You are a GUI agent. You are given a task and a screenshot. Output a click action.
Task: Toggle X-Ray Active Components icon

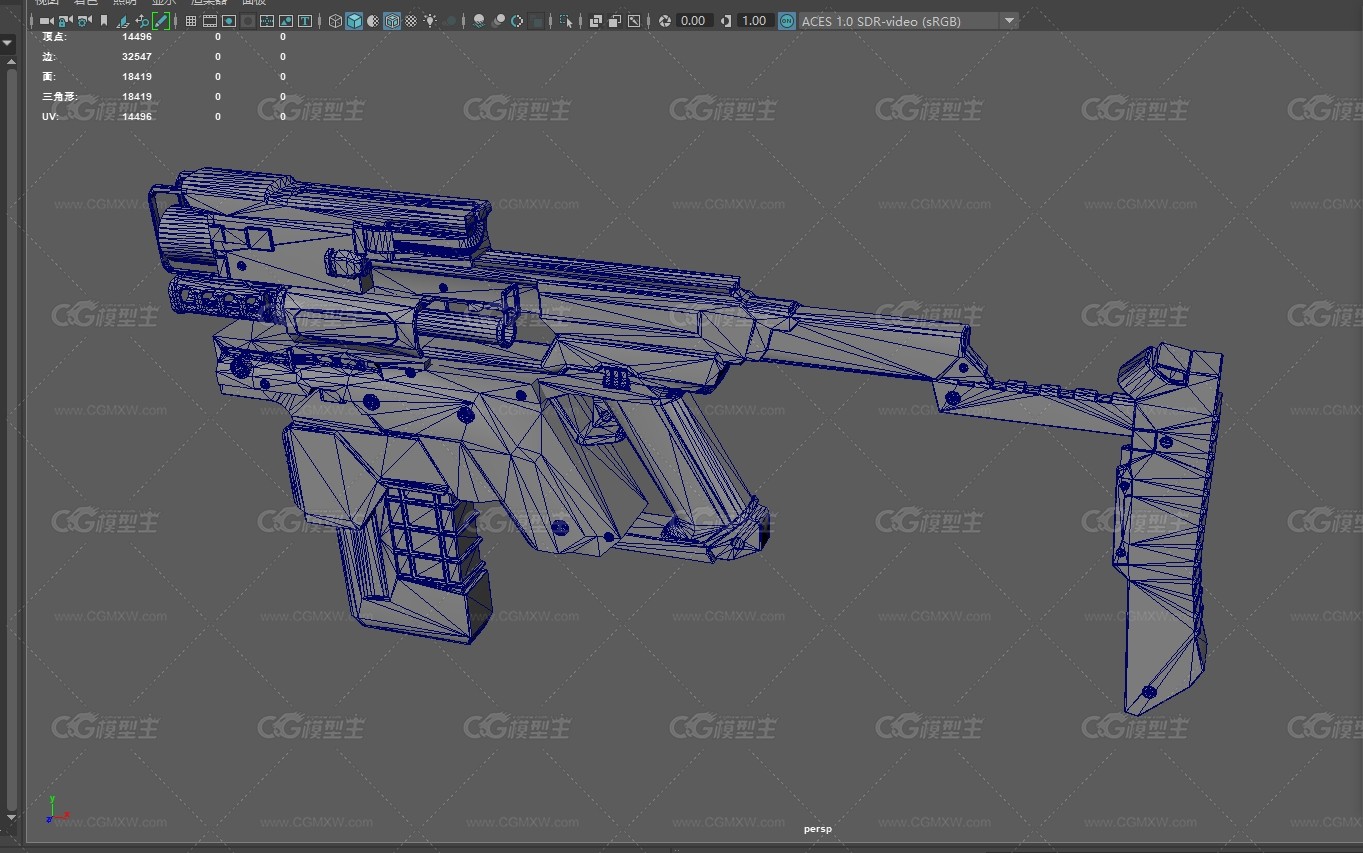pyautogui.click(x=614, y=21)
